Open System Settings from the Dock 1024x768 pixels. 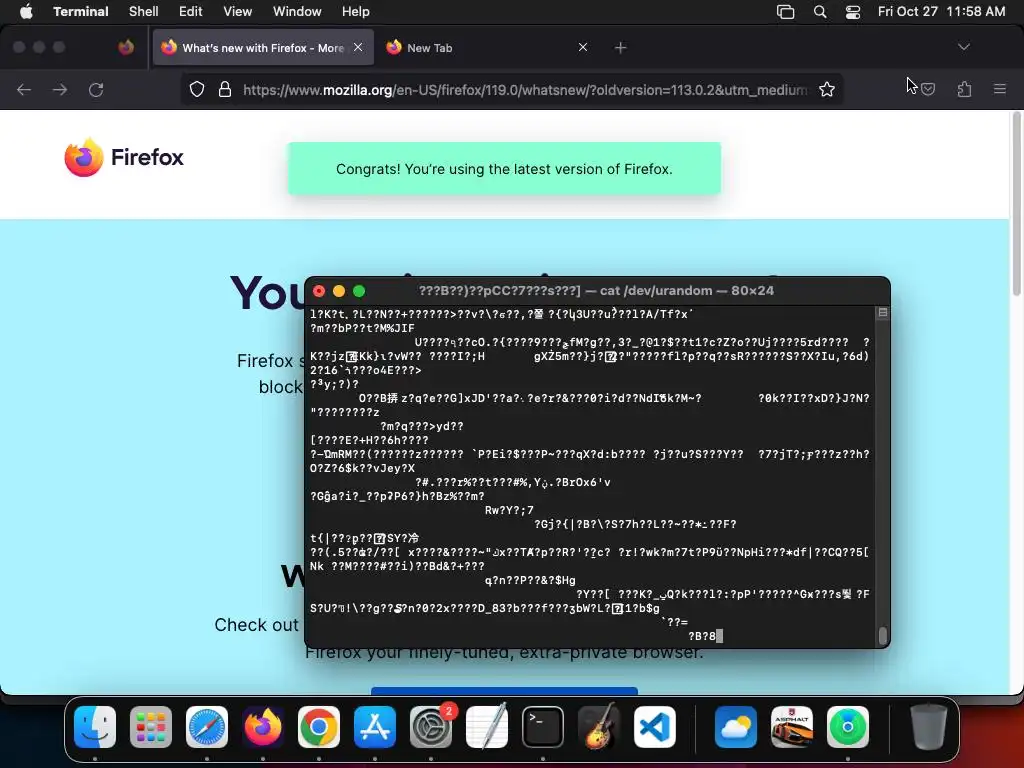(431, 727)
